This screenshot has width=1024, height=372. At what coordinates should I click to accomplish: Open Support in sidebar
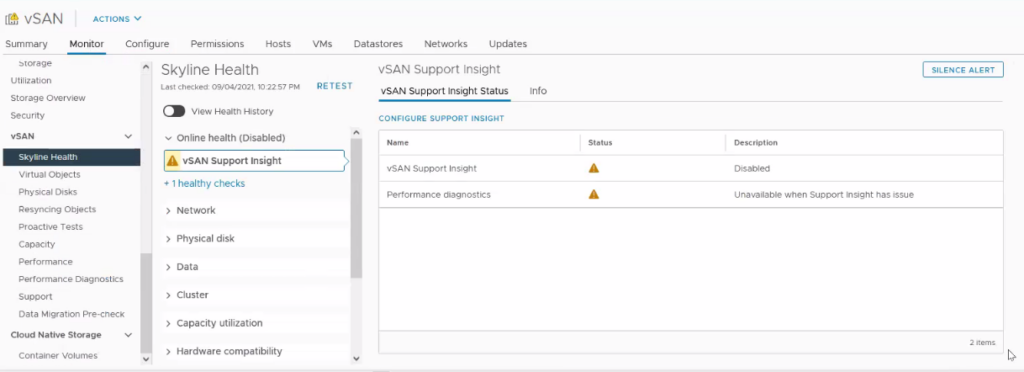click(35, 297)
